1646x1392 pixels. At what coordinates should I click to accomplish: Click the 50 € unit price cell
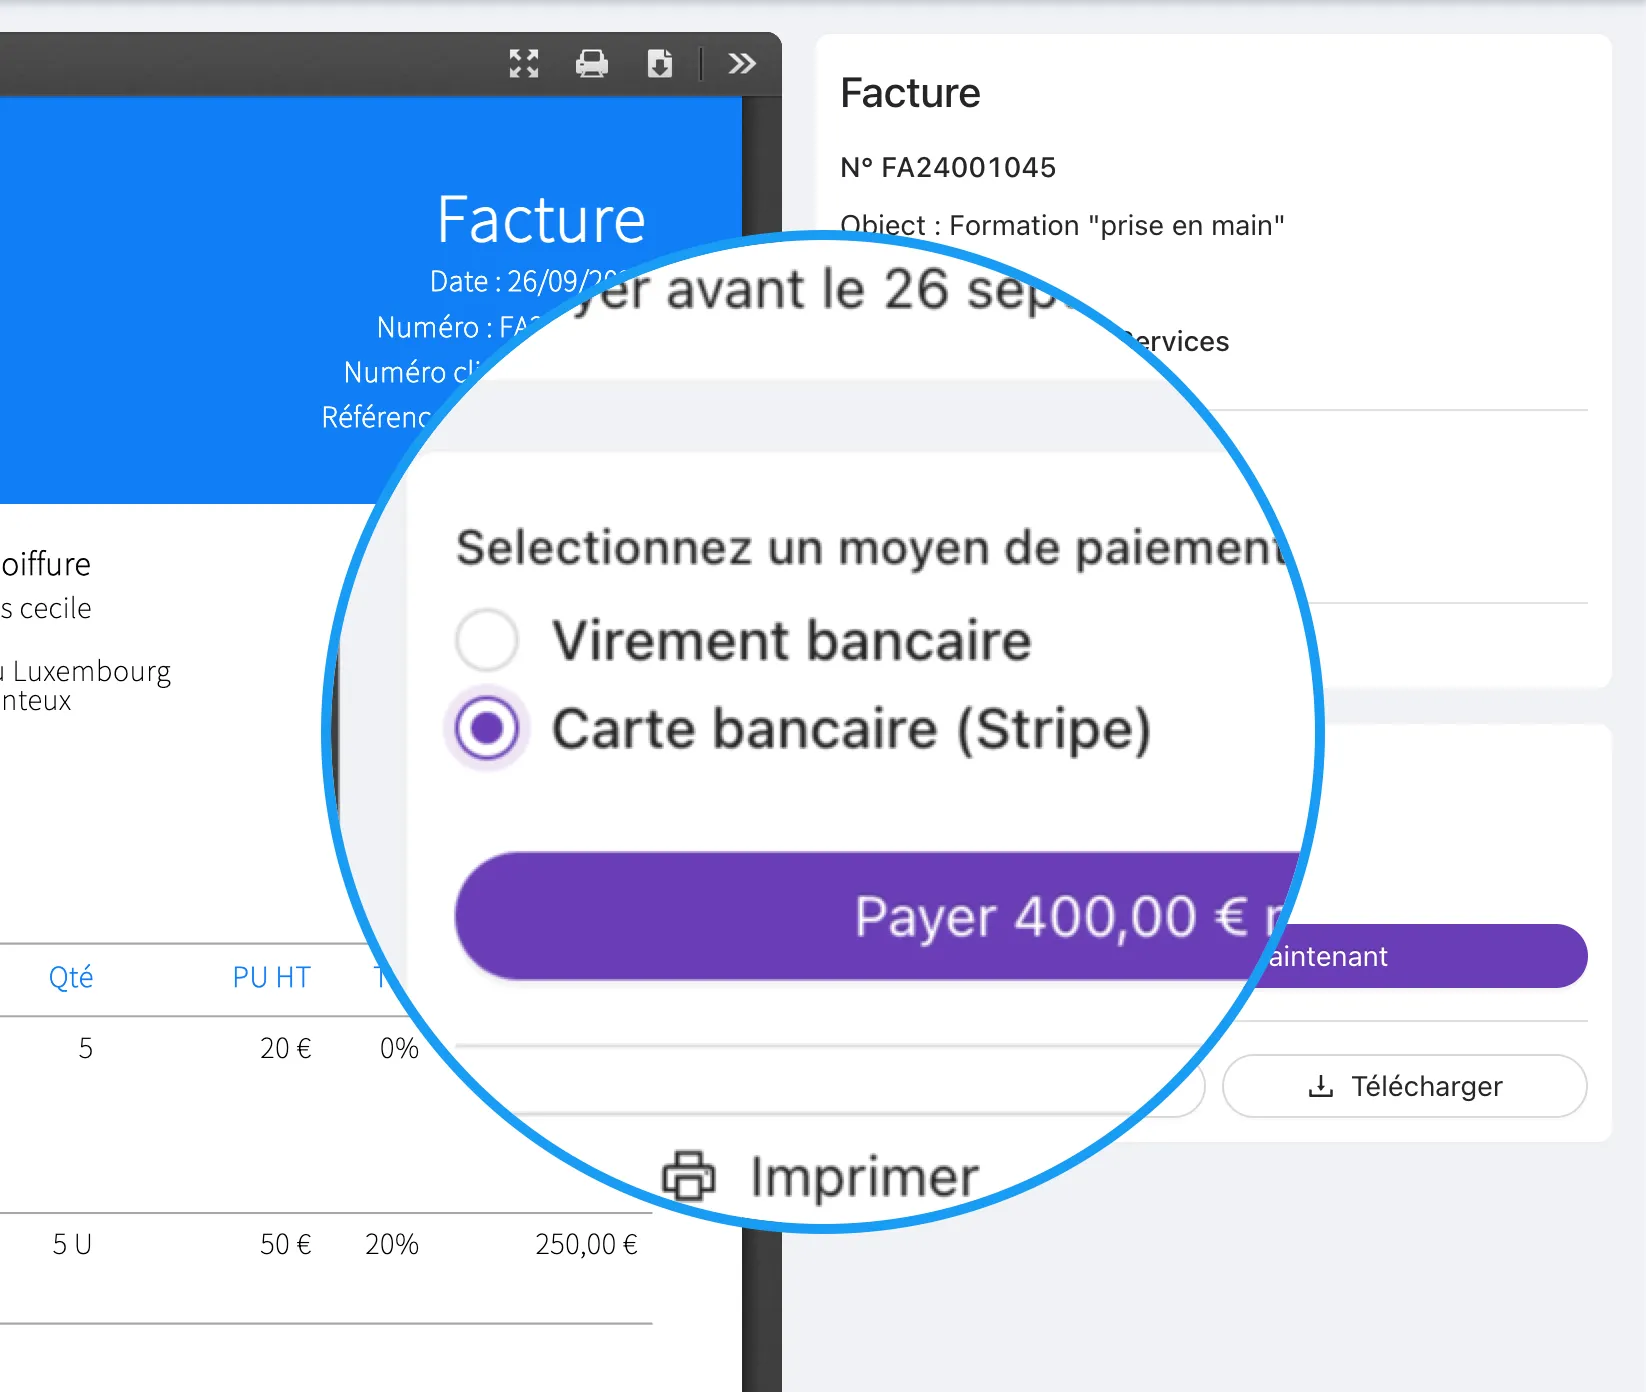286,1244
